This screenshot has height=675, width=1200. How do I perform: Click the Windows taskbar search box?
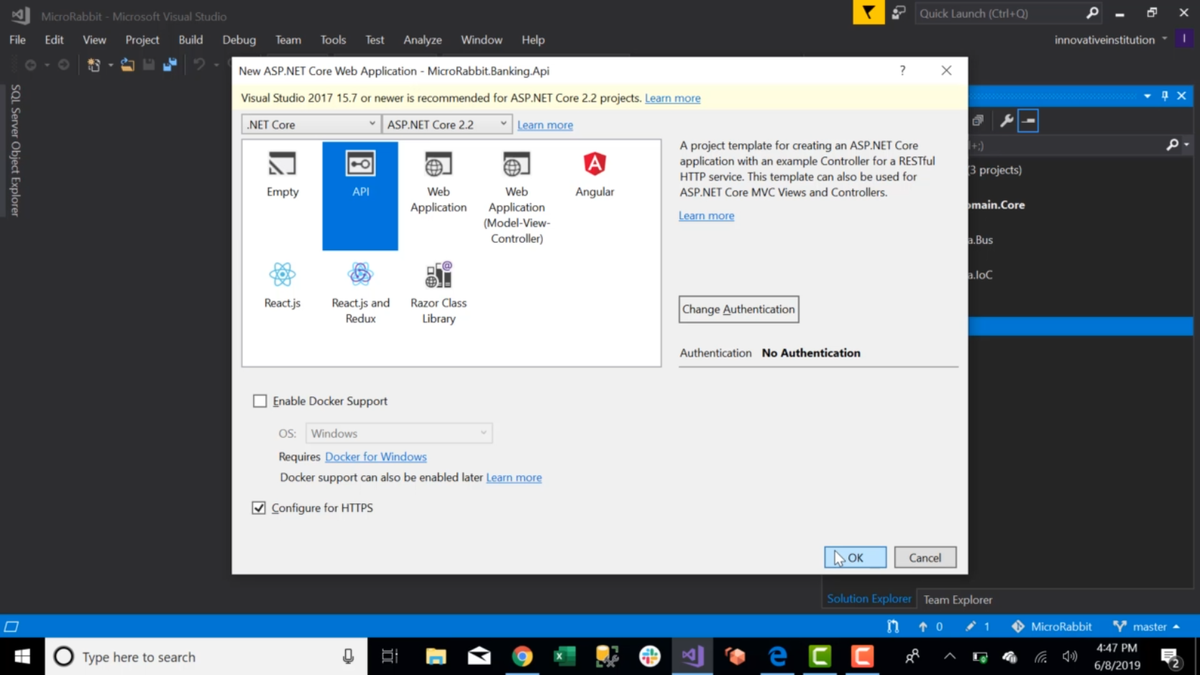(x=205, y=656)
